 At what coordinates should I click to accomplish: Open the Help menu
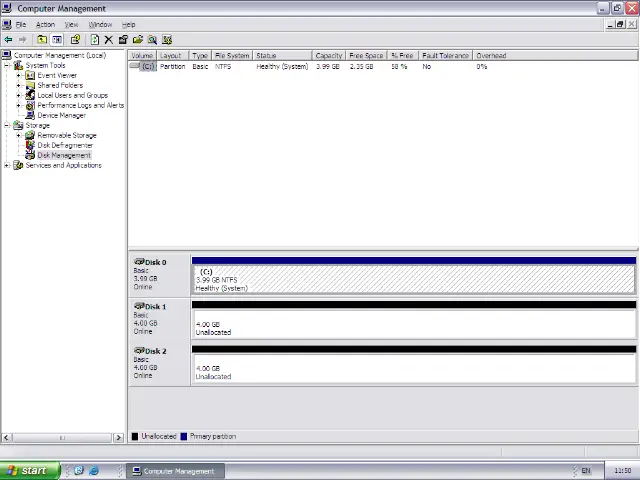coord(129,25)
